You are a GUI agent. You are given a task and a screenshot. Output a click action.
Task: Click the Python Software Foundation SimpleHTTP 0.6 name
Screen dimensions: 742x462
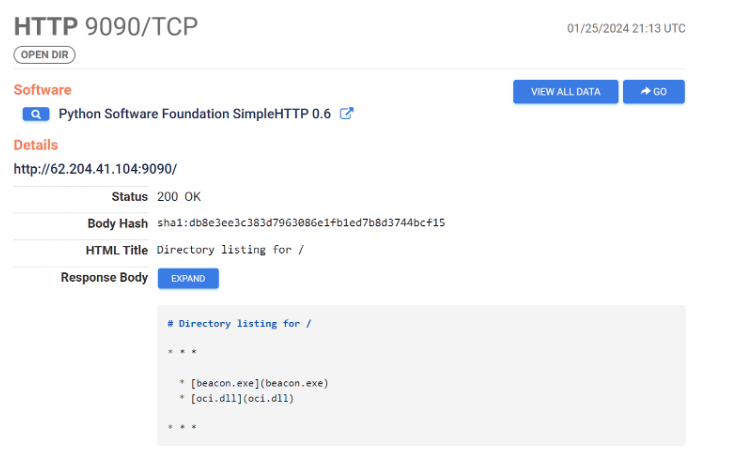[x=194, y=114]
